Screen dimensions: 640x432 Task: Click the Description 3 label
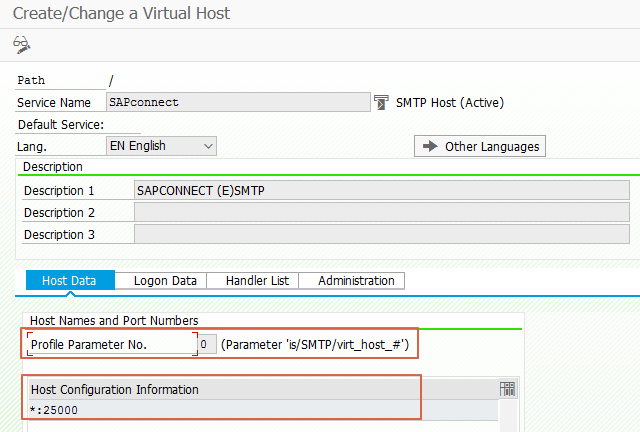(x=59, y=235)
